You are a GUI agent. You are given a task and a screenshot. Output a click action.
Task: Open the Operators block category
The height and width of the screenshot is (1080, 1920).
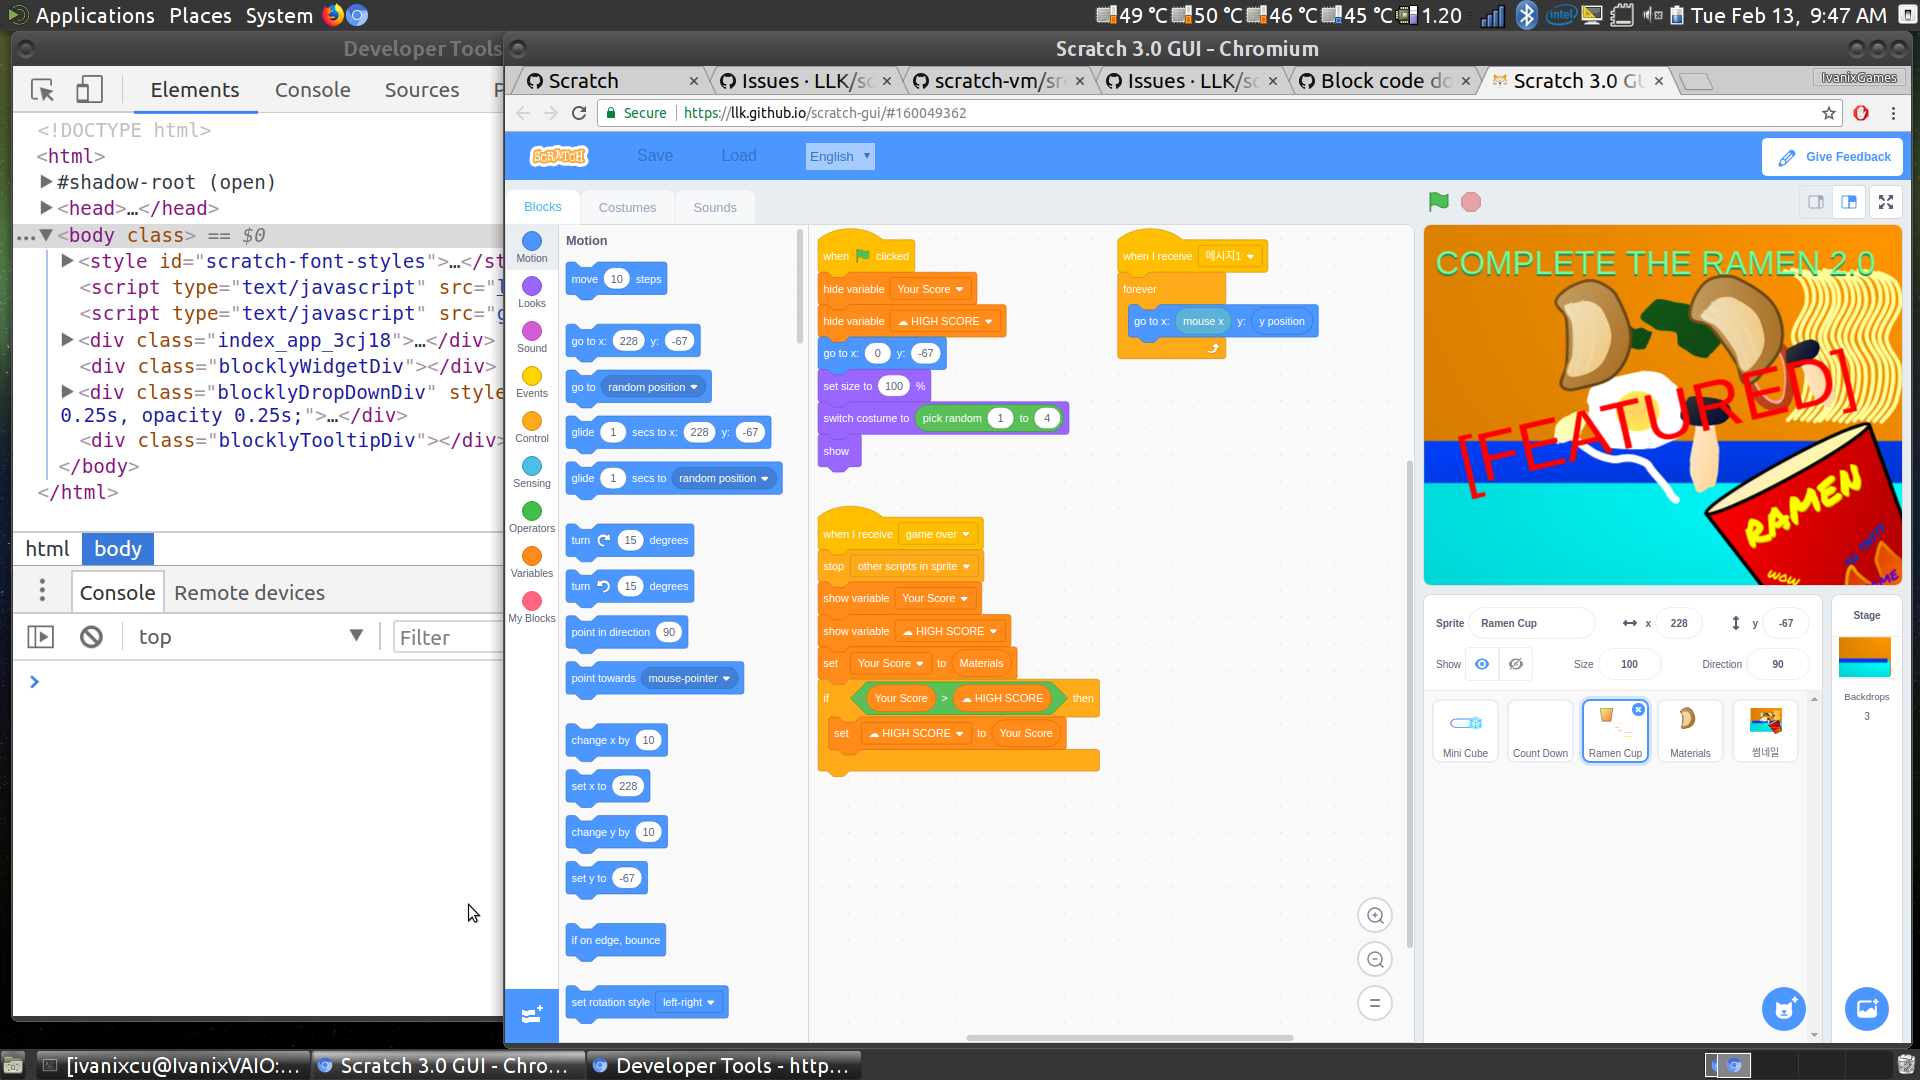pos(531,515)
